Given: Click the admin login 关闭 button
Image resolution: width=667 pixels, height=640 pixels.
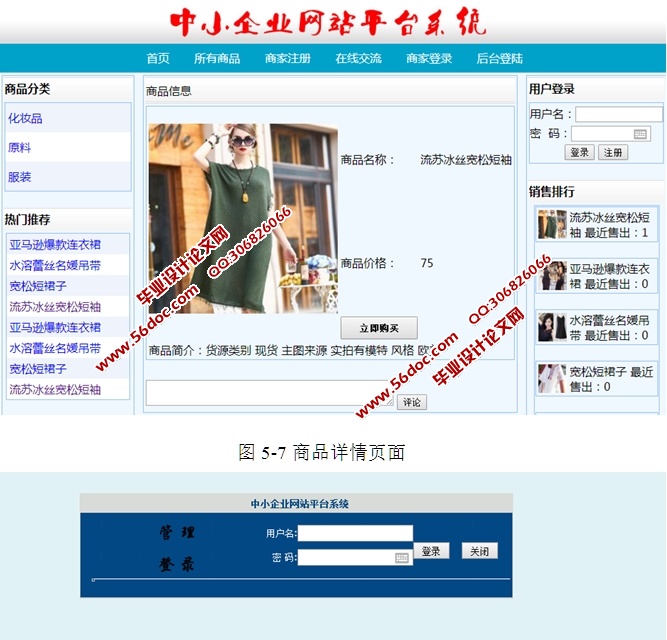Looking at the screenshot, I should (479, 551).
